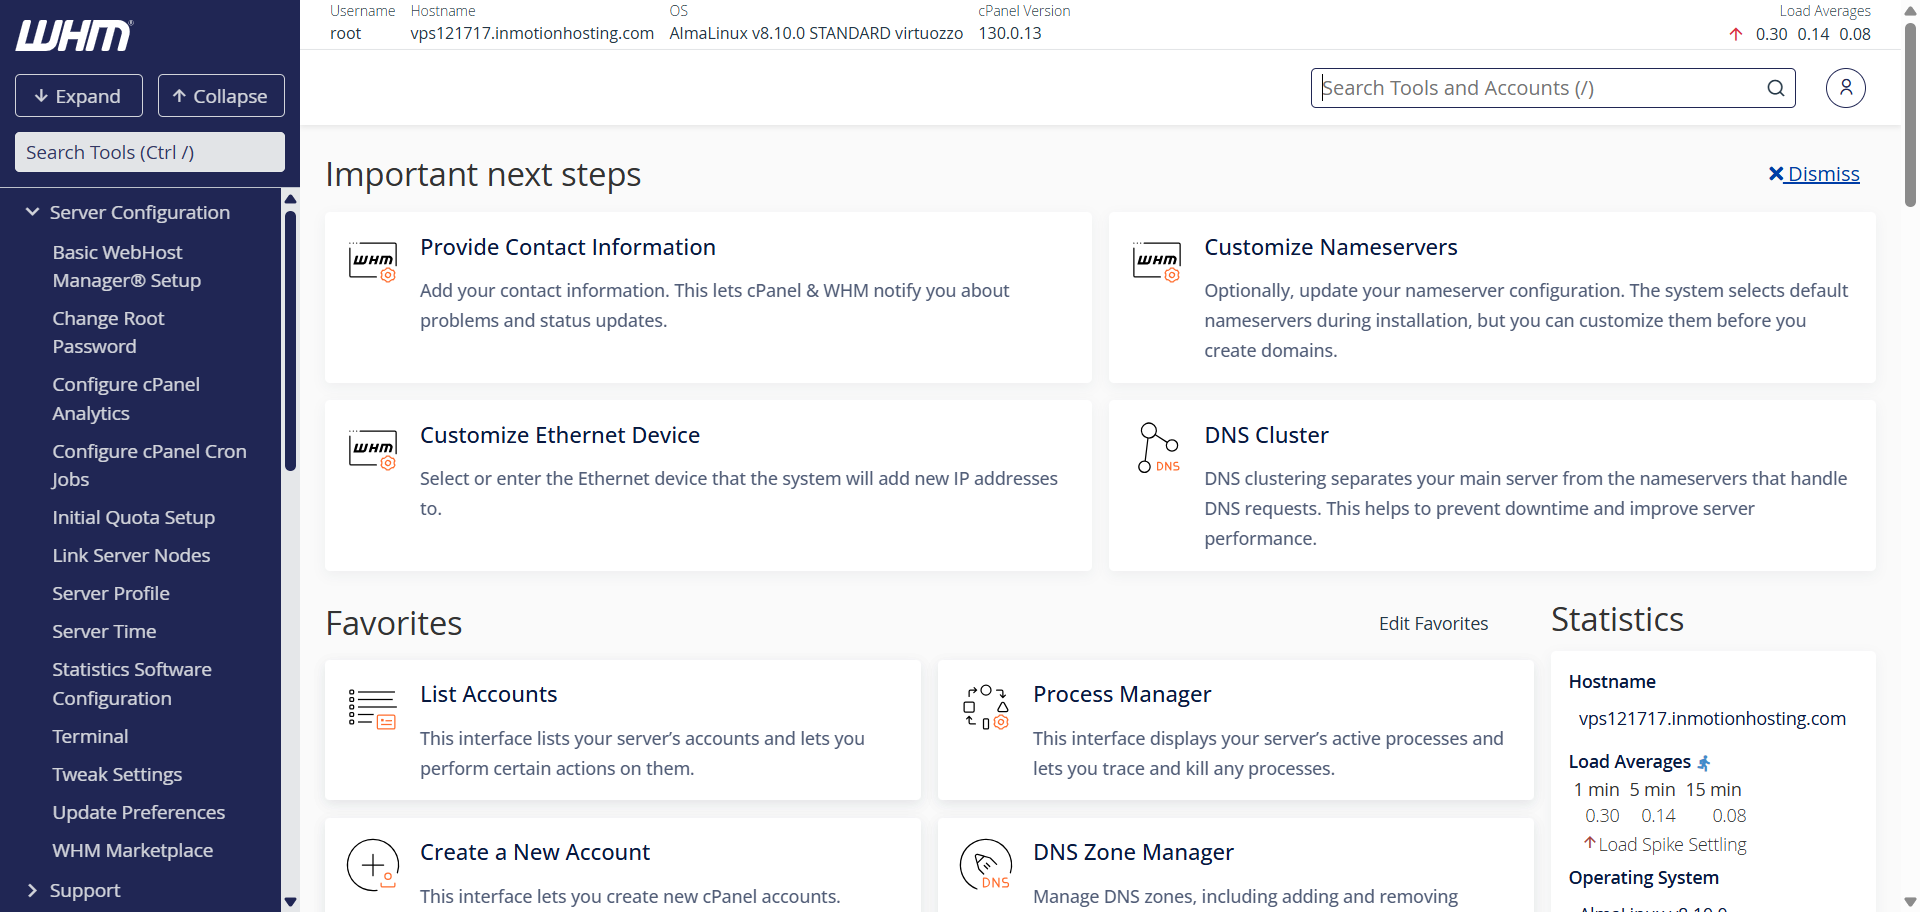Open DNS Cluster card title

click(x=1266, y=435)
